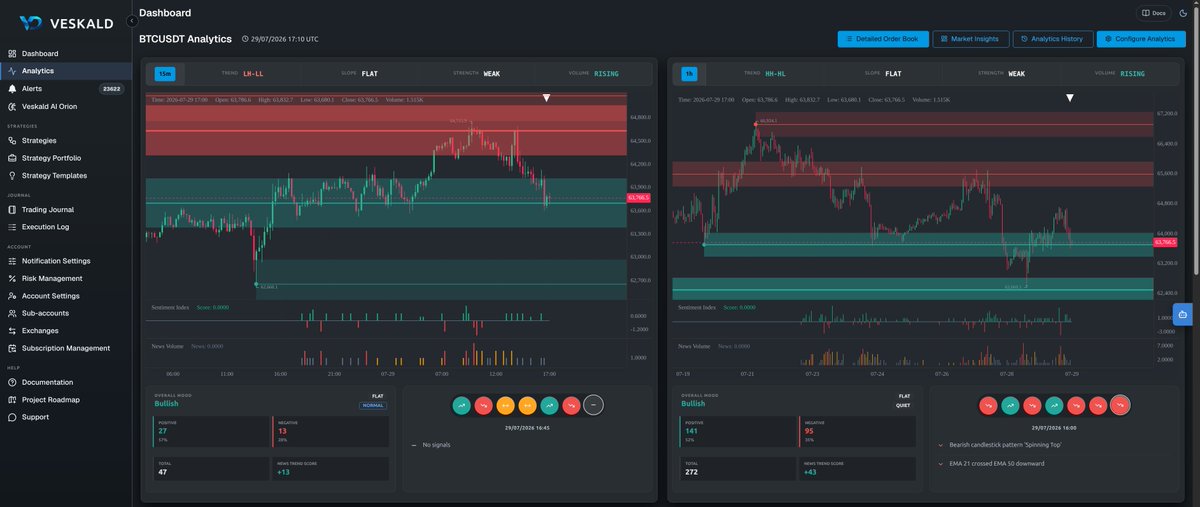This screenshot has width=1200, height=507.
Task: Go to Sub-accounts page
Action: tap(66, 313)
